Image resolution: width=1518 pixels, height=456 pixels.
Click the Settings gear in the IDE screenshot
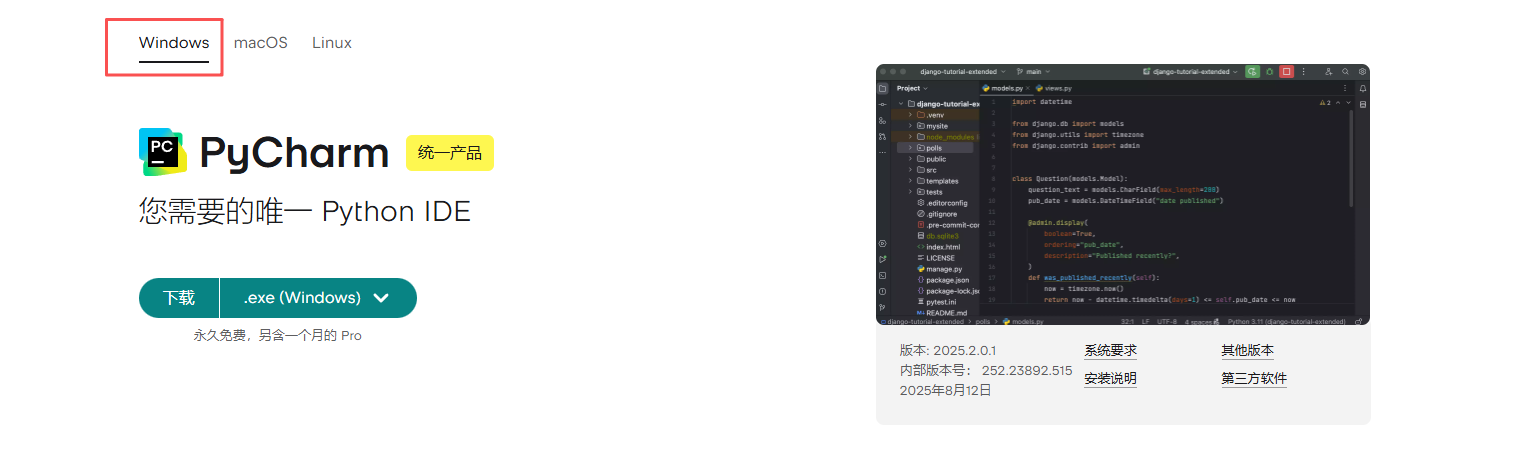point(1362,72)
